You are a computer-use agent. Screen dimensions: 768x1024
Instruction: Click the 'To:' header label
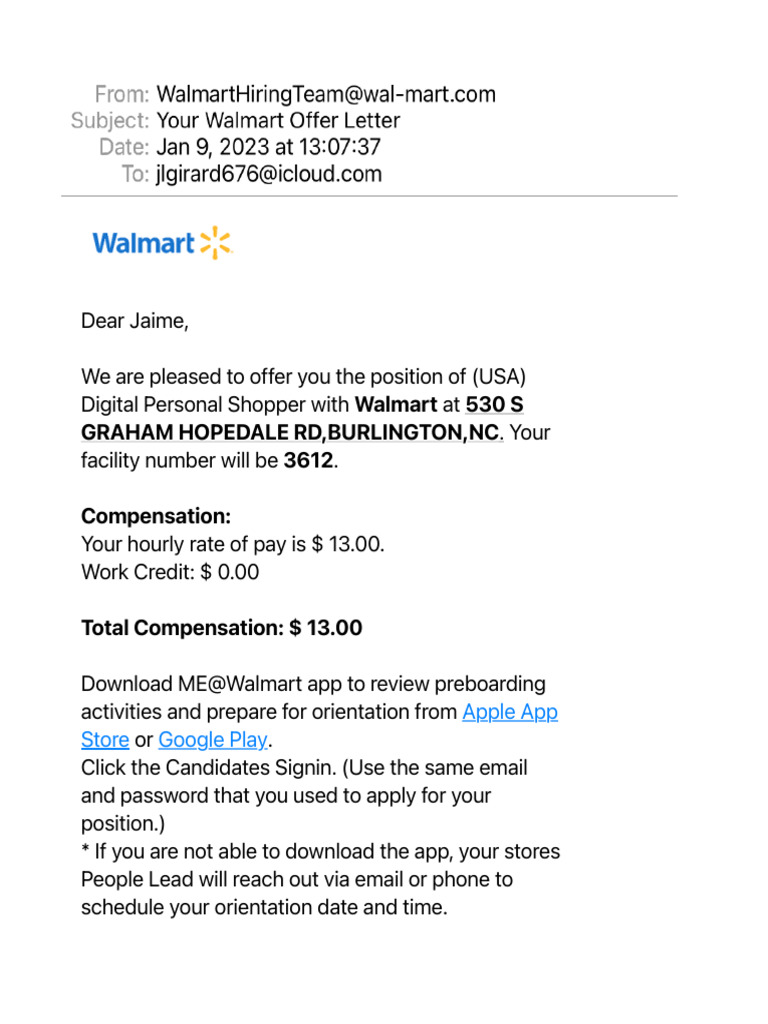pyautogui.click(x=134, y=174)
